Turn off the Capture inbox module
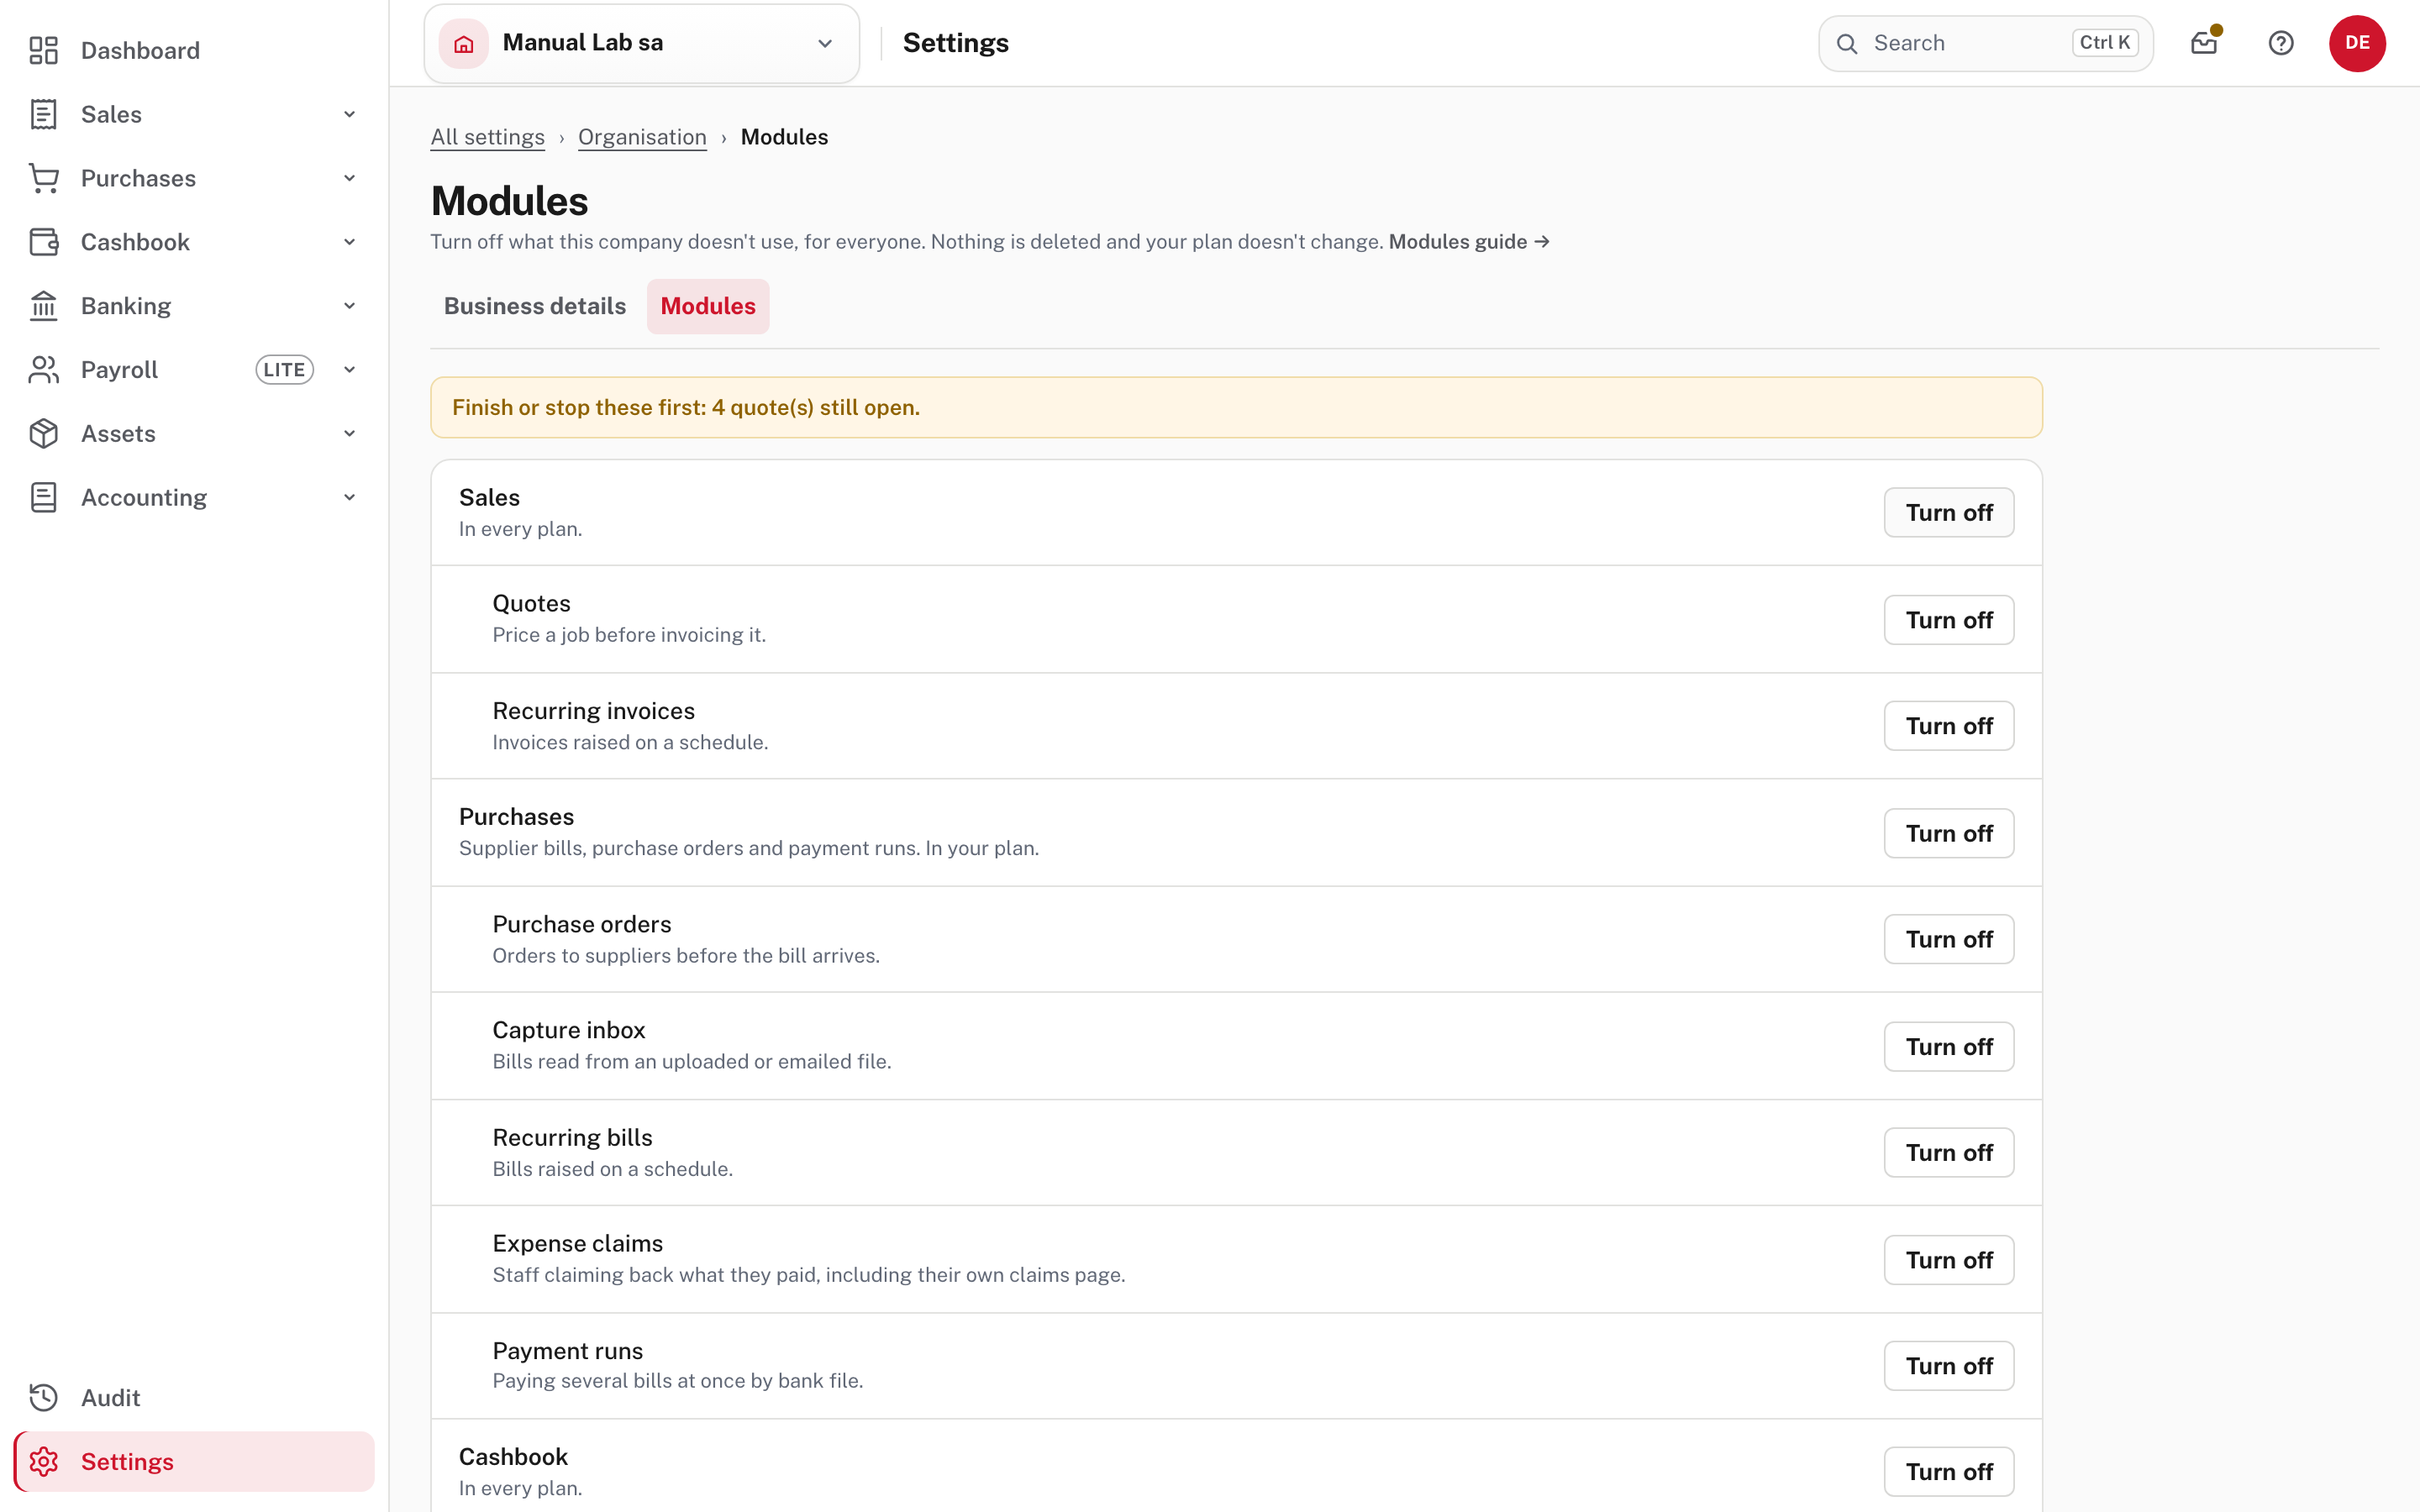Screen dimensions: 2420x1512 1949,1046
